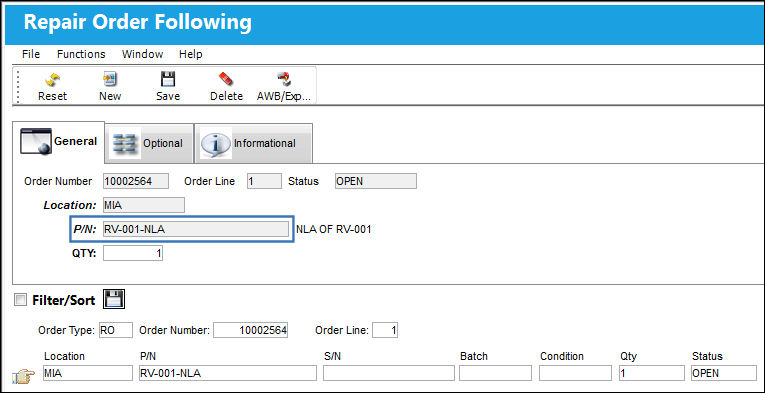Click the Order Type field showing RO
The image size is (765, 393).
(115, 331)
